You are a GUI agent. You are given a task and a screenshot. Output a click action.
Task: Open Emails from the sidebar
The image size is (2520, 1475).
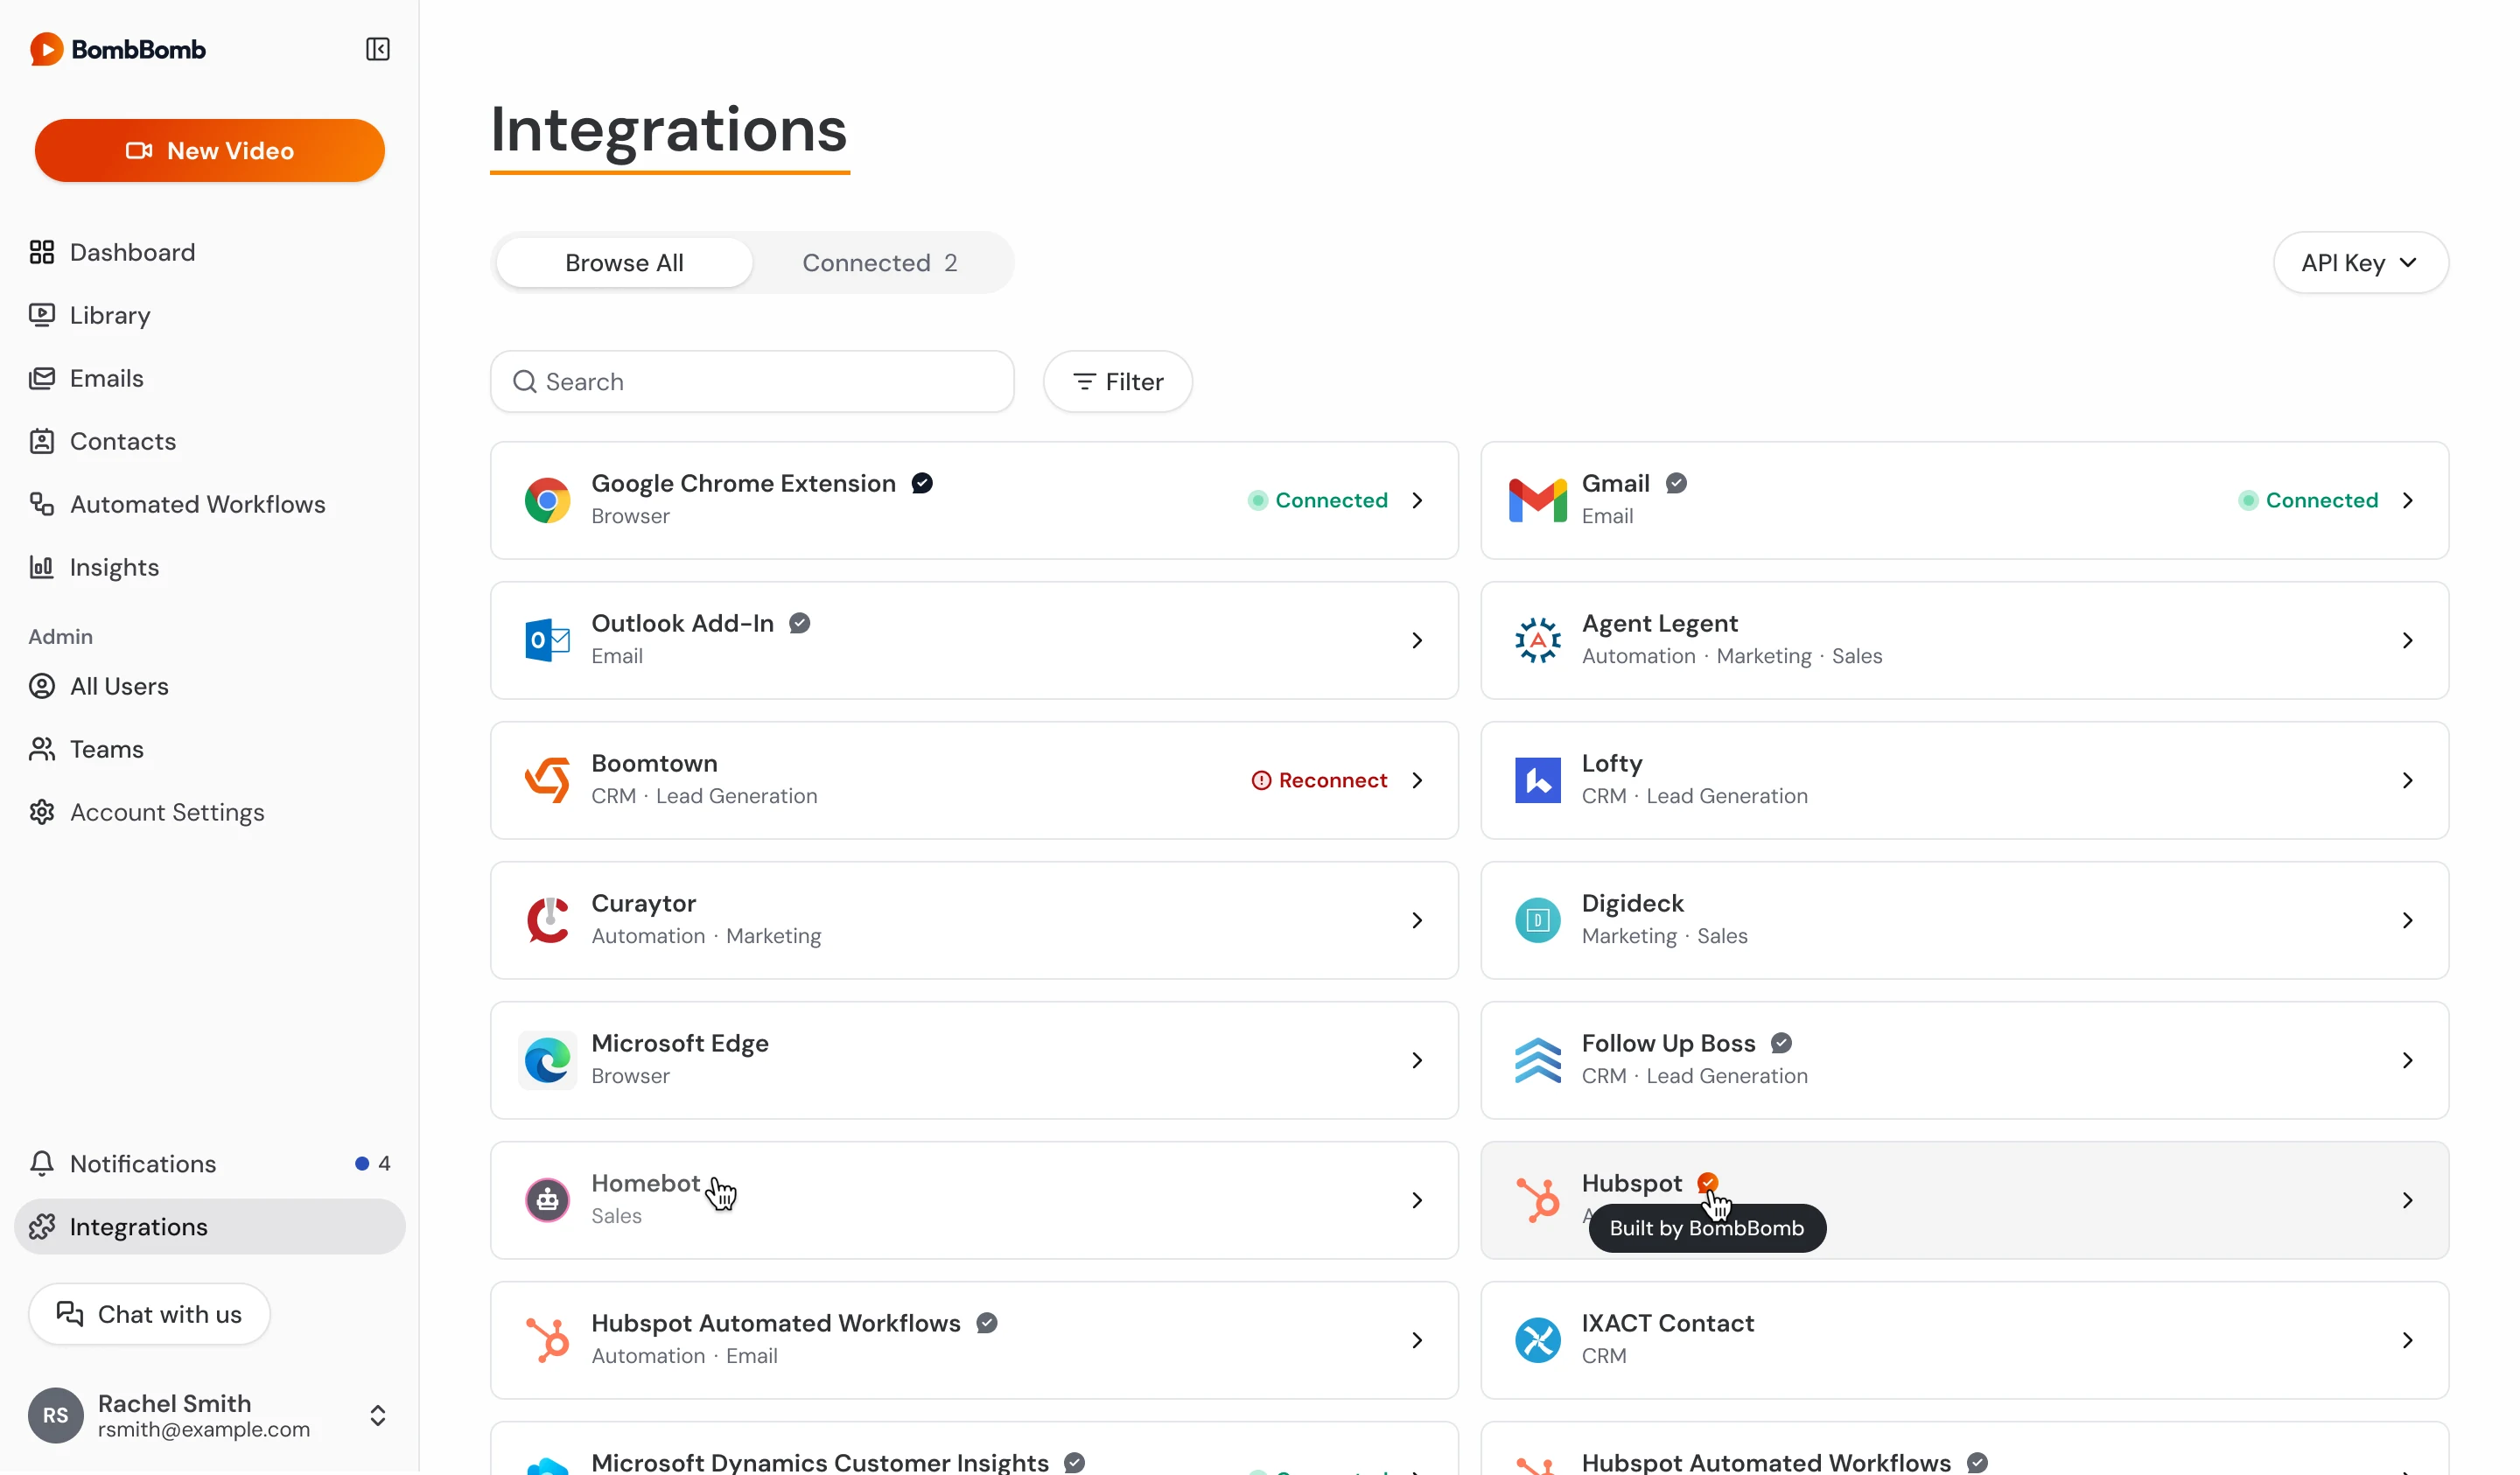coord(210,378)
